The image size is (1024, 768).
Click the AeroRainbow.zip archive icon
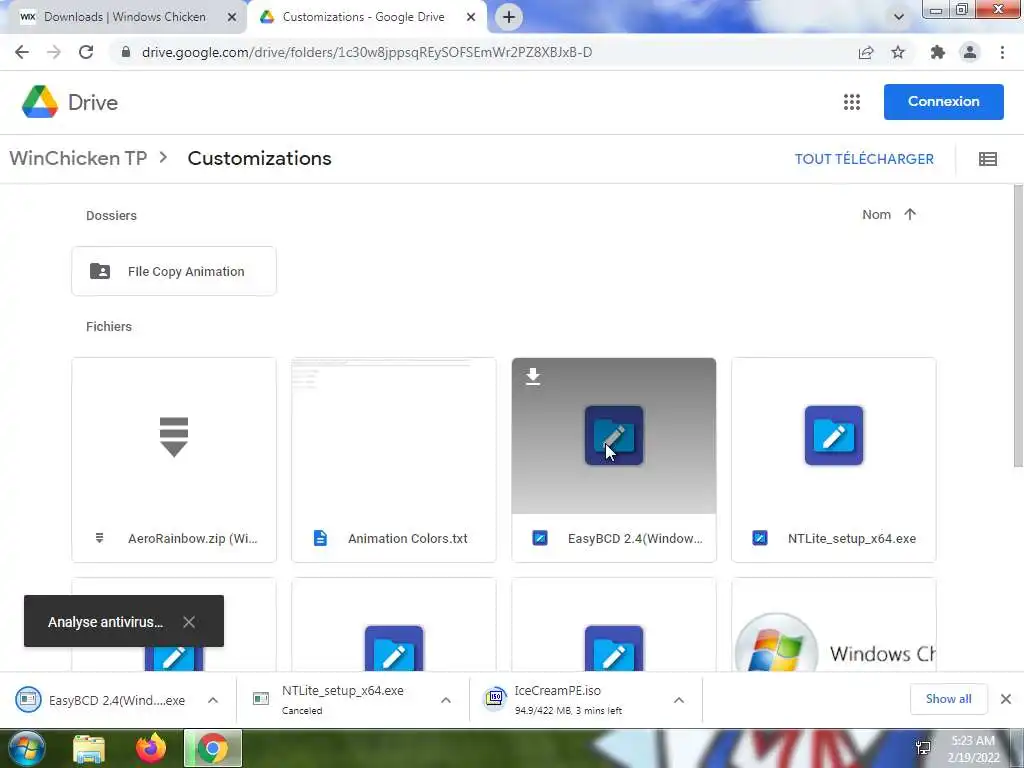pyautogui.click(x=174, y=436)
